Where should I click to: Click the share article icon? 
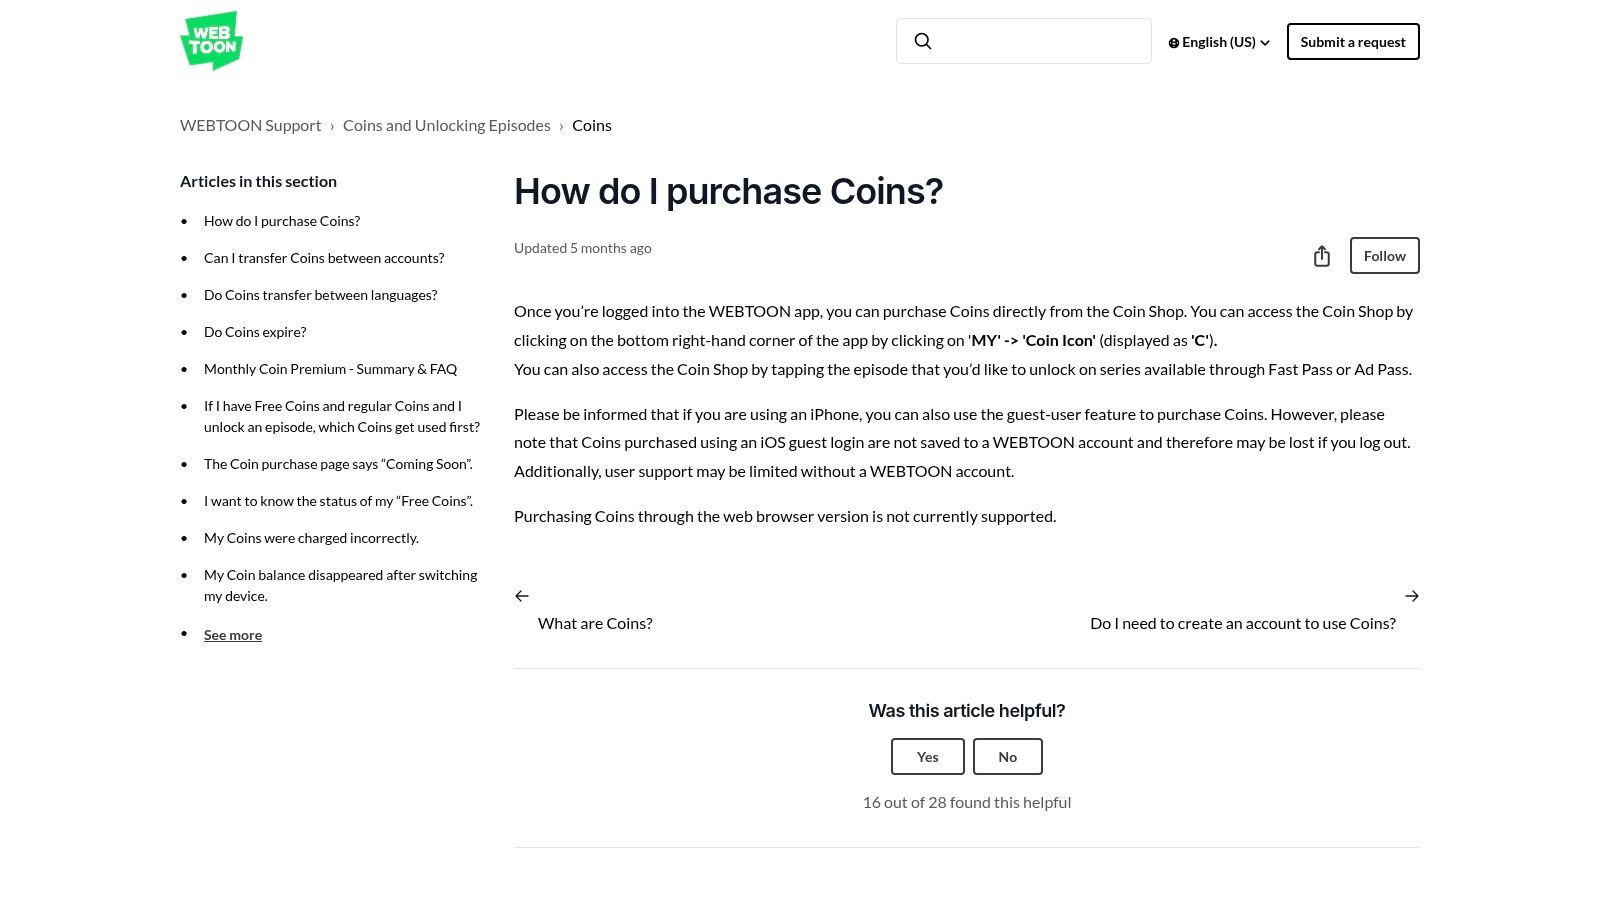(x=1321, y=256)
